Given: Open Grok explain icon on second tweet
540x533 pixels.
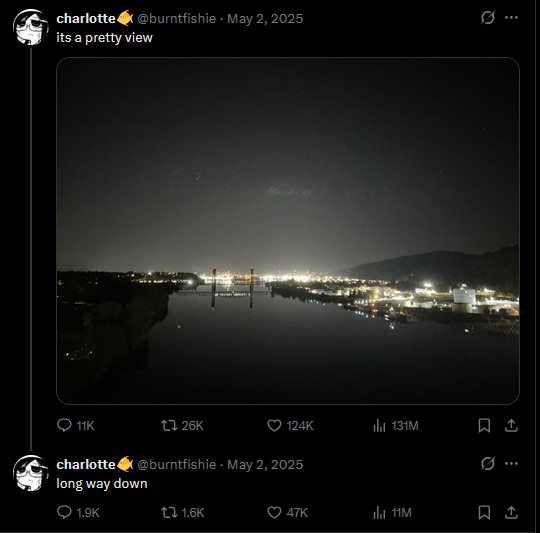Looking at the screenshot, I should (488, 463).
